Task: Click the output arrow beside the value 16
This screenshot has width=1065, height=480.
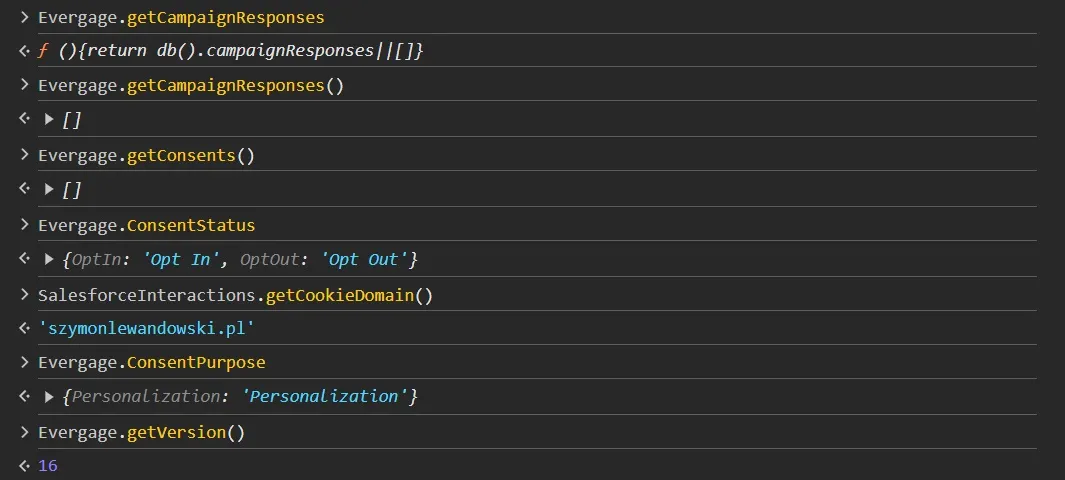Action: pyautogui.click(x=24, y=466)
